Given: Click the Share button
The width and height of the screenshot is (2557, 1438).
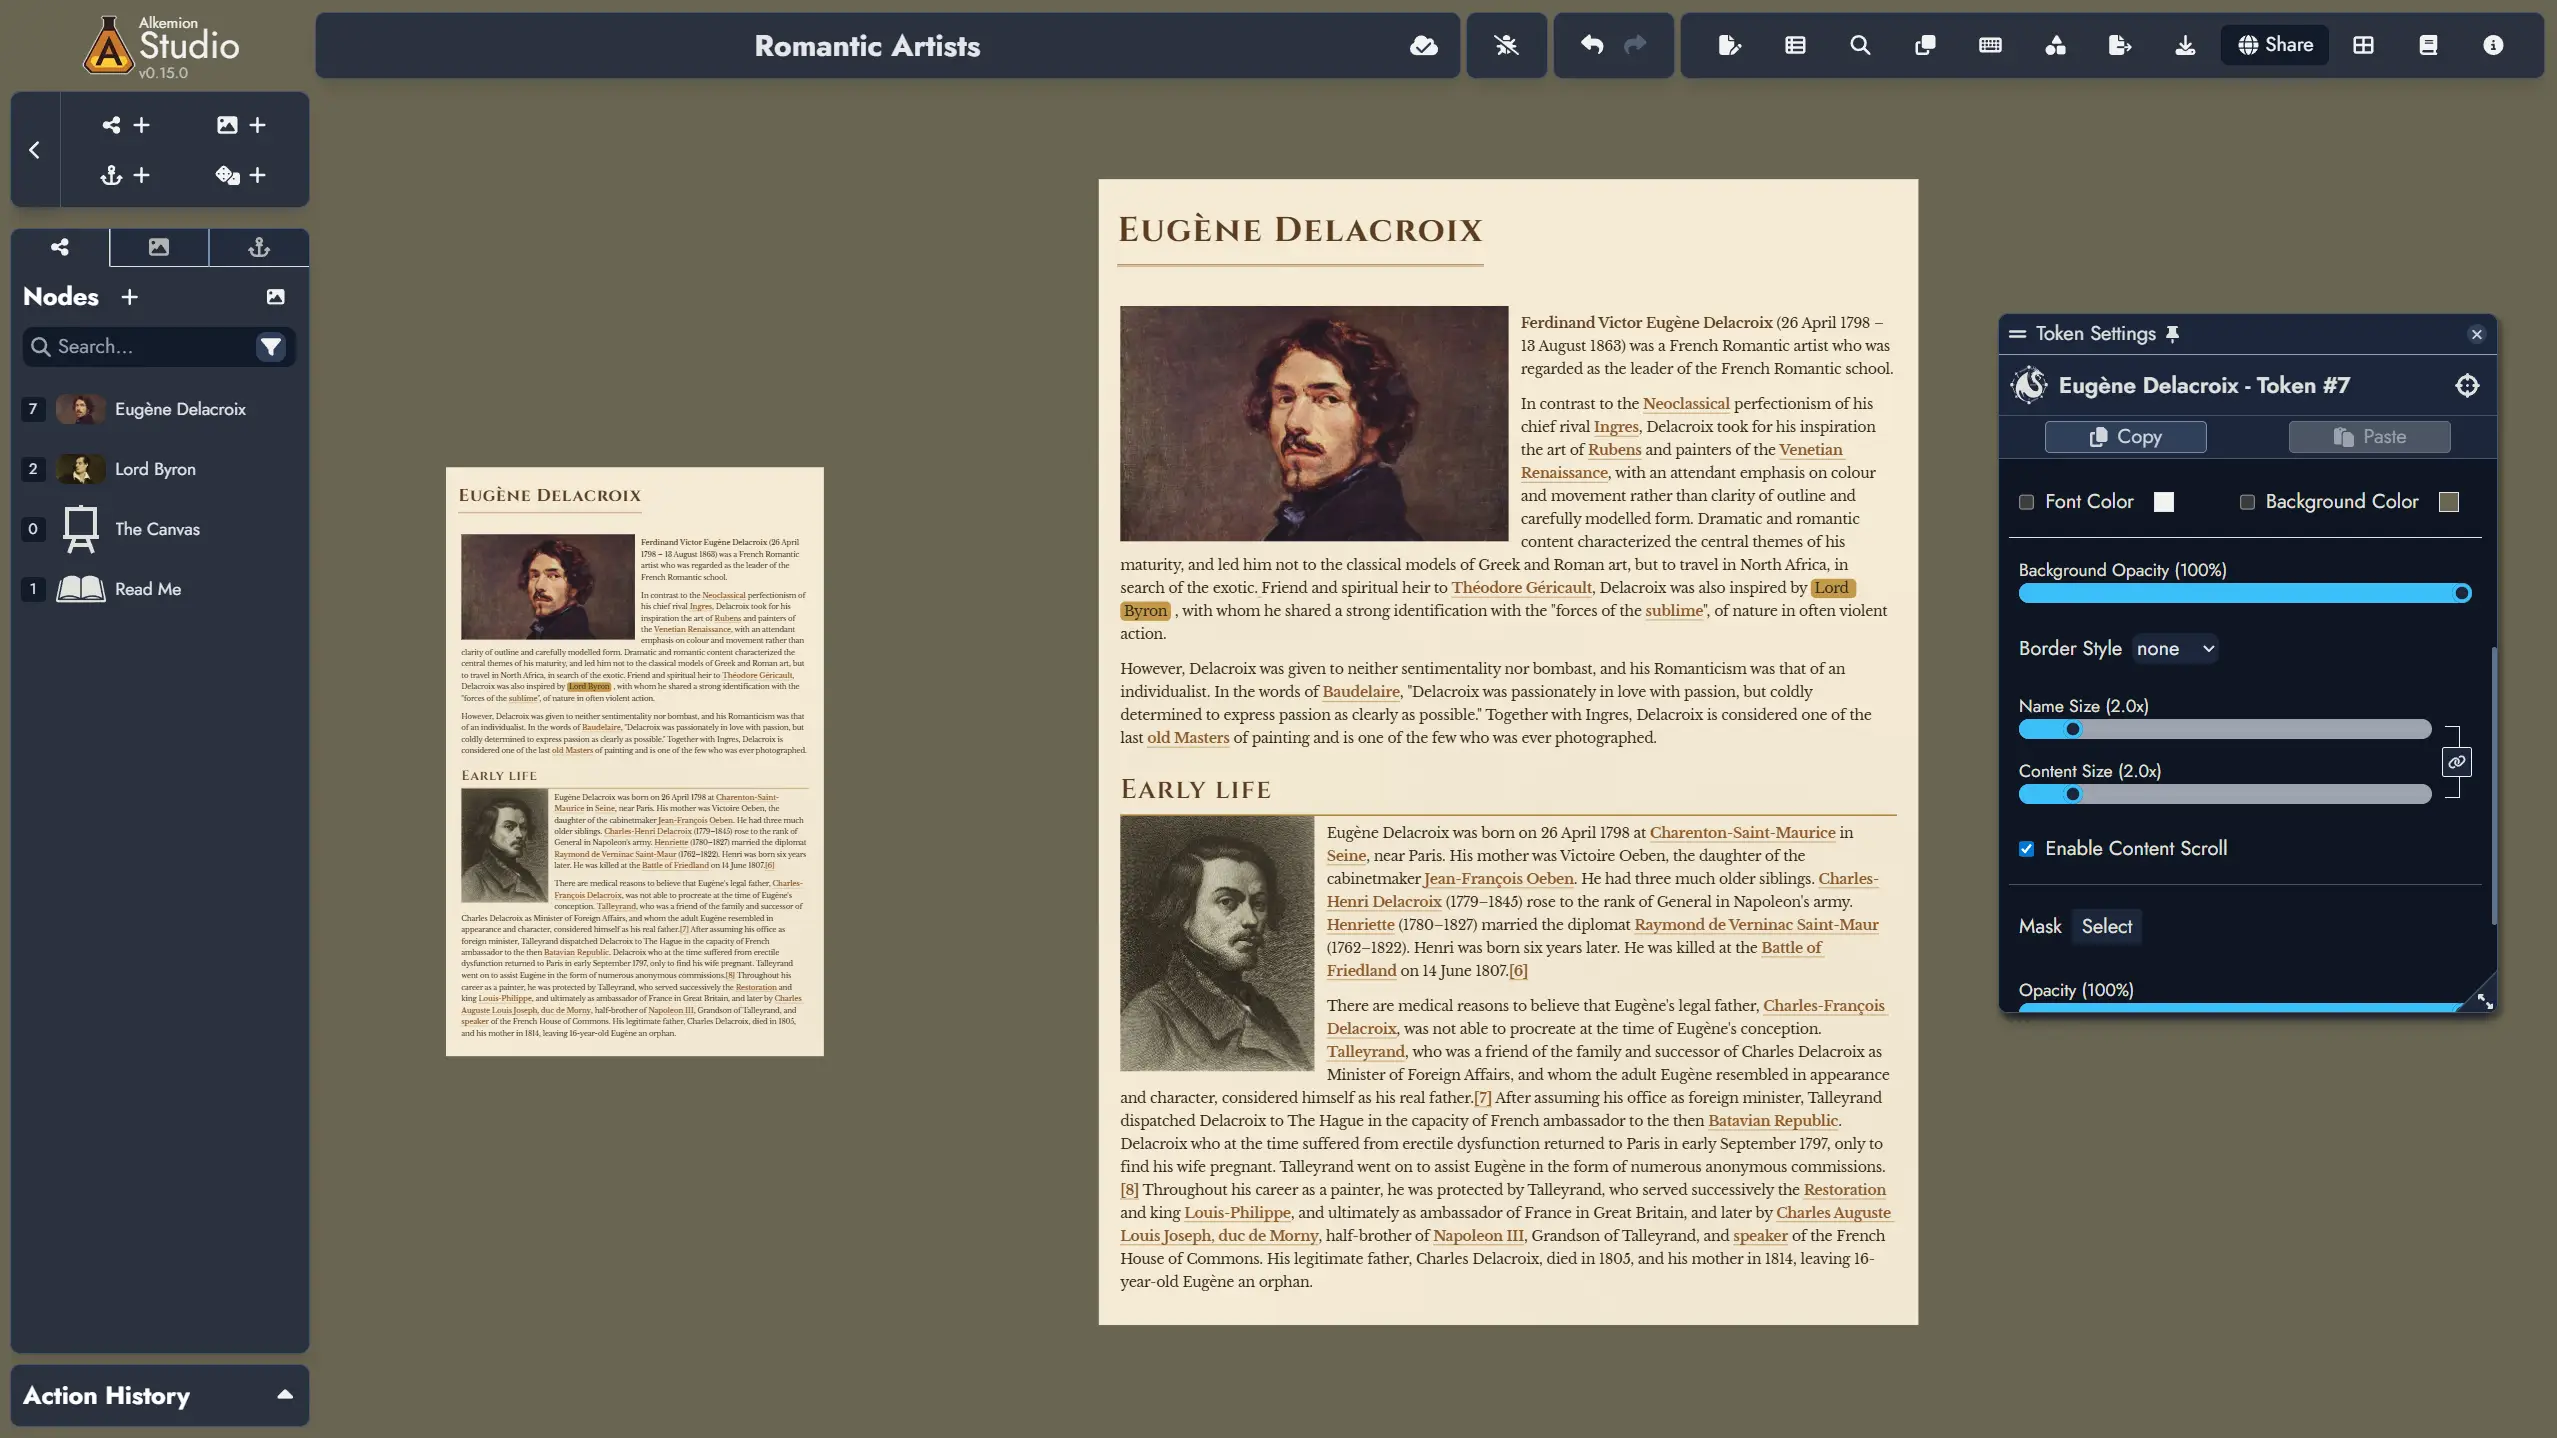Looking at the screenshot, I should click(2274, 45).
